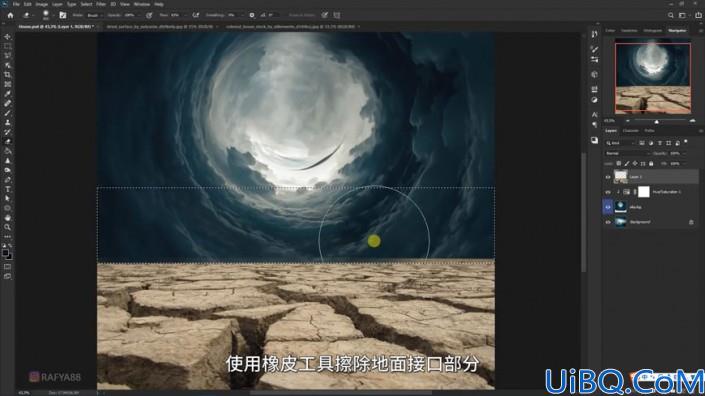This screenshot has height=396, width=705.
Task: Open the File menu
Action: (16, 4)
